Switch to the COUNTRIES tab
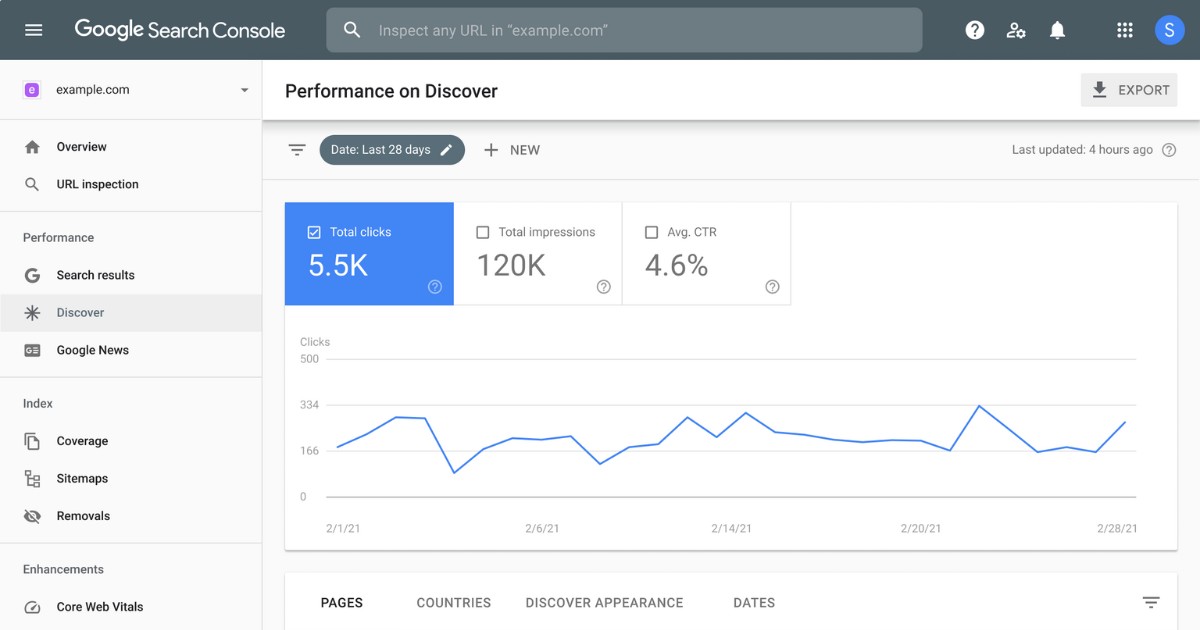Image resolution: width=1200 pixels, height=630 pixels. pyautogui.click(x=453, y=603)
